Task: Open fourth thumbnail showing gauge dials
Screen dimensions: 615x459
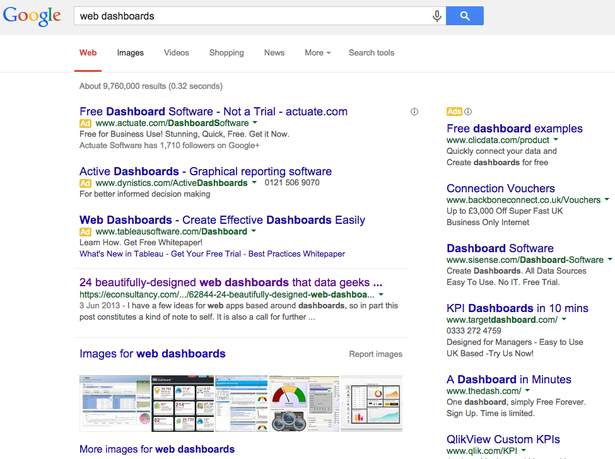Action: pyautogui.click(x=304, y=403)
